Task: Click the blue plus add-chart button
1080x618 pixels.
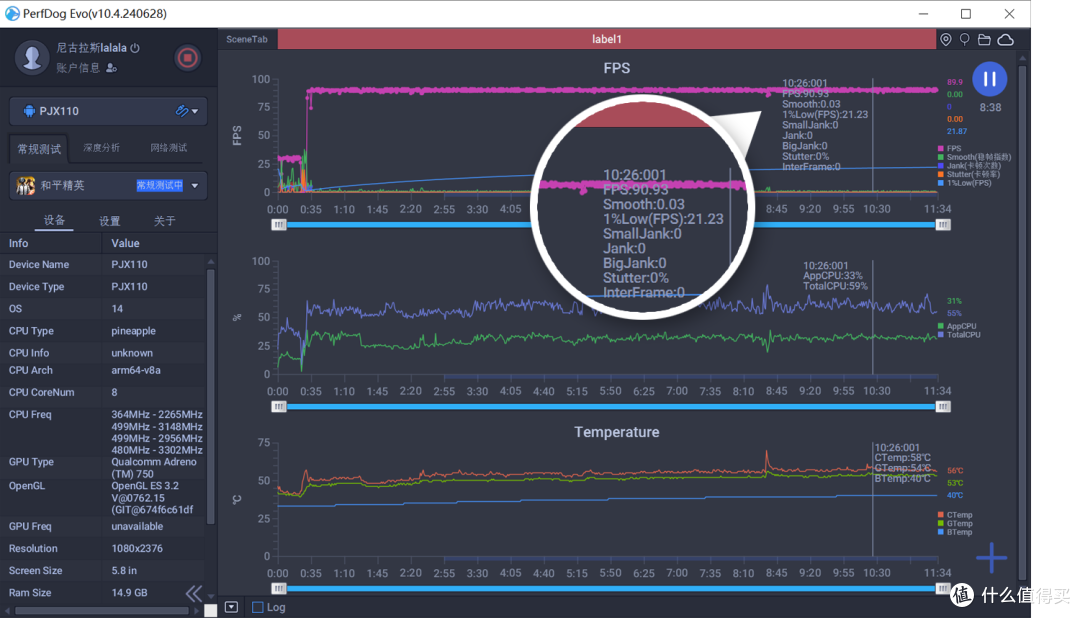Action: click(x=991, y=558)
